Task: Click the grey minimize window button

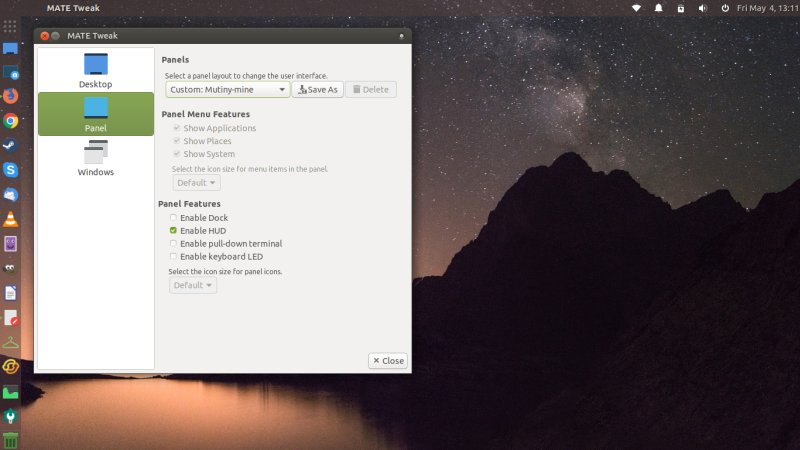Action: pos(56,36)
